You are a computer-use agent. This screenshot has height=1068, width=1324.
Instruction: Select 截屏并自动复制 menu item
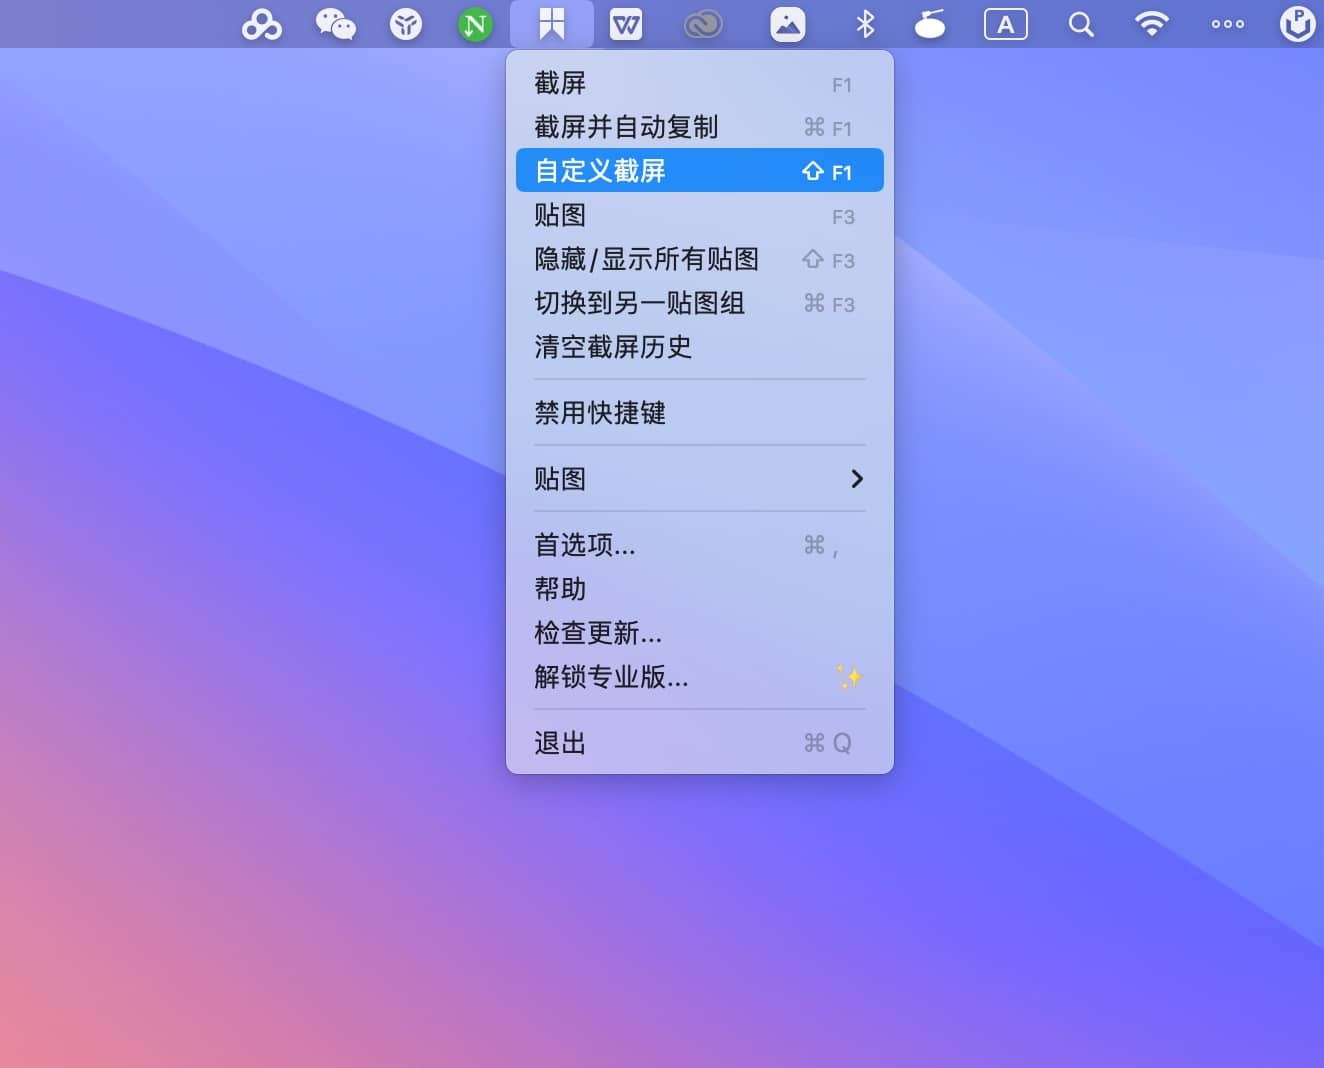pyautogui.click(x=626, y=128)
